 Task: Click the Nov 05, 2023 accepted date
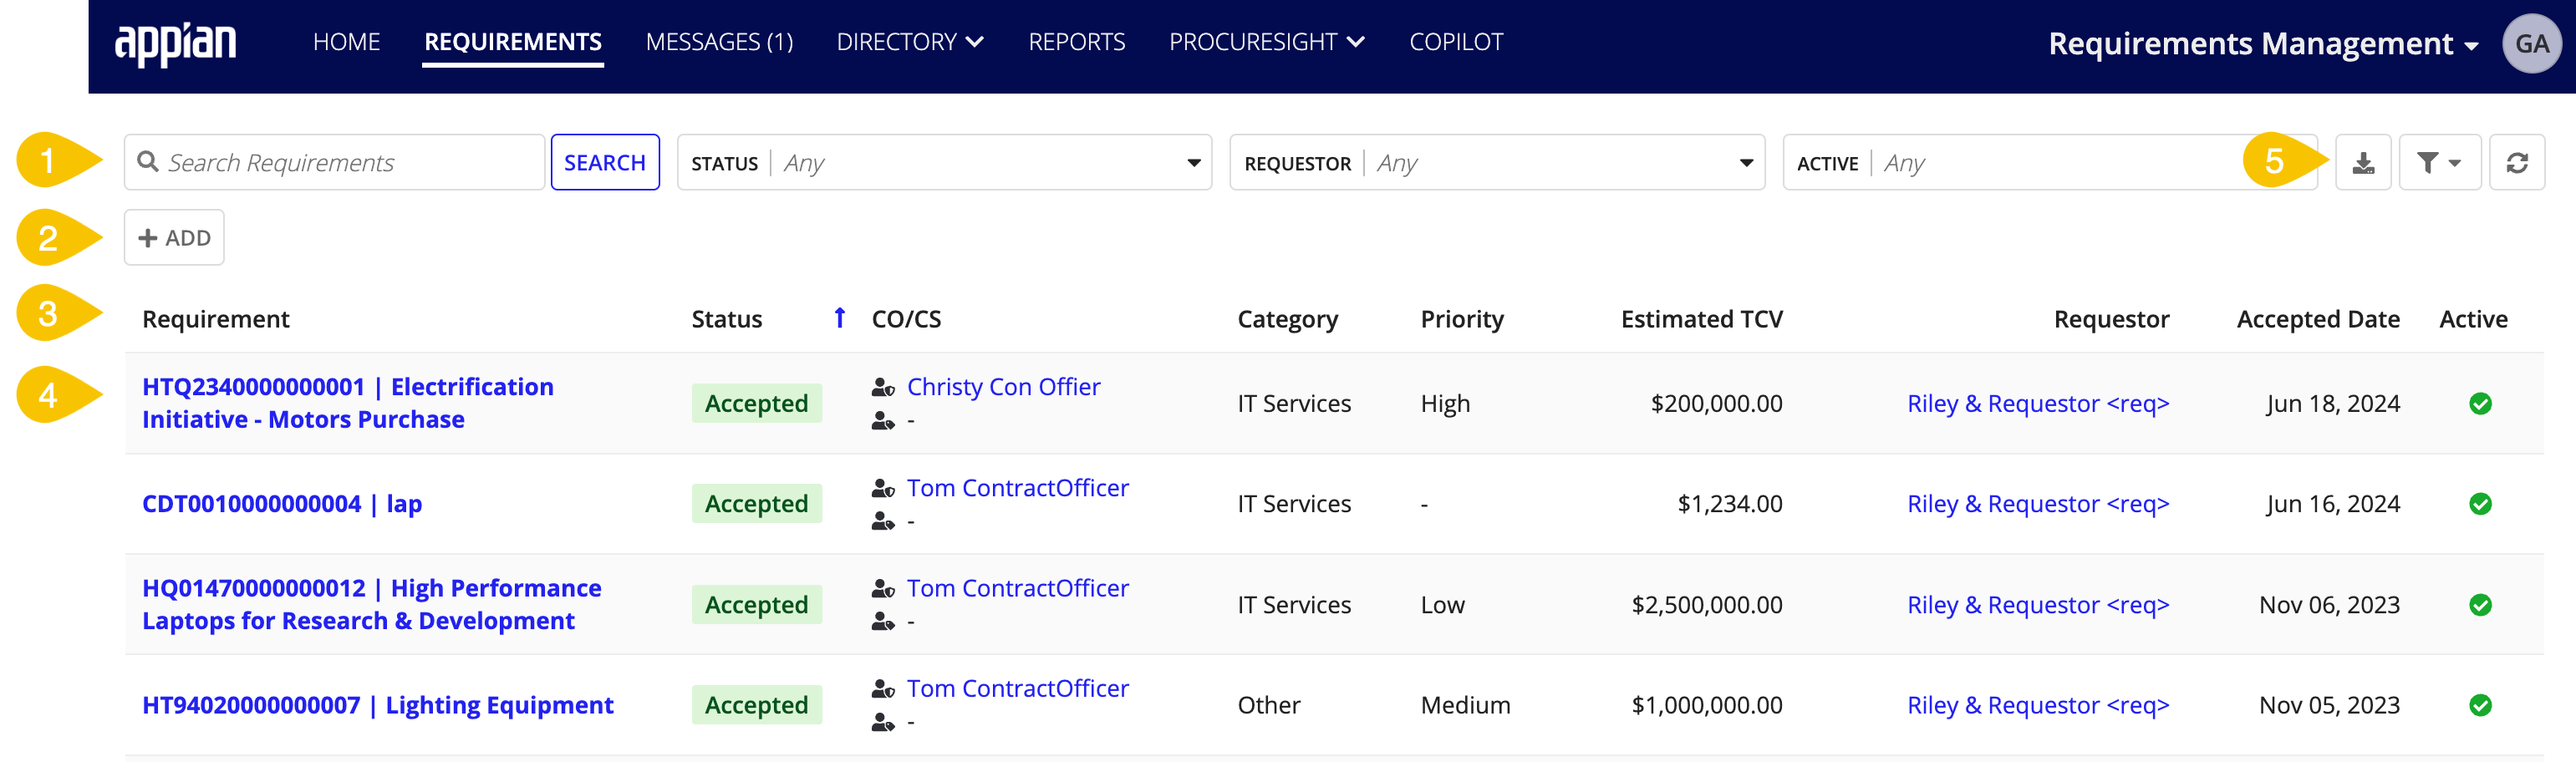click(2329, 706)
